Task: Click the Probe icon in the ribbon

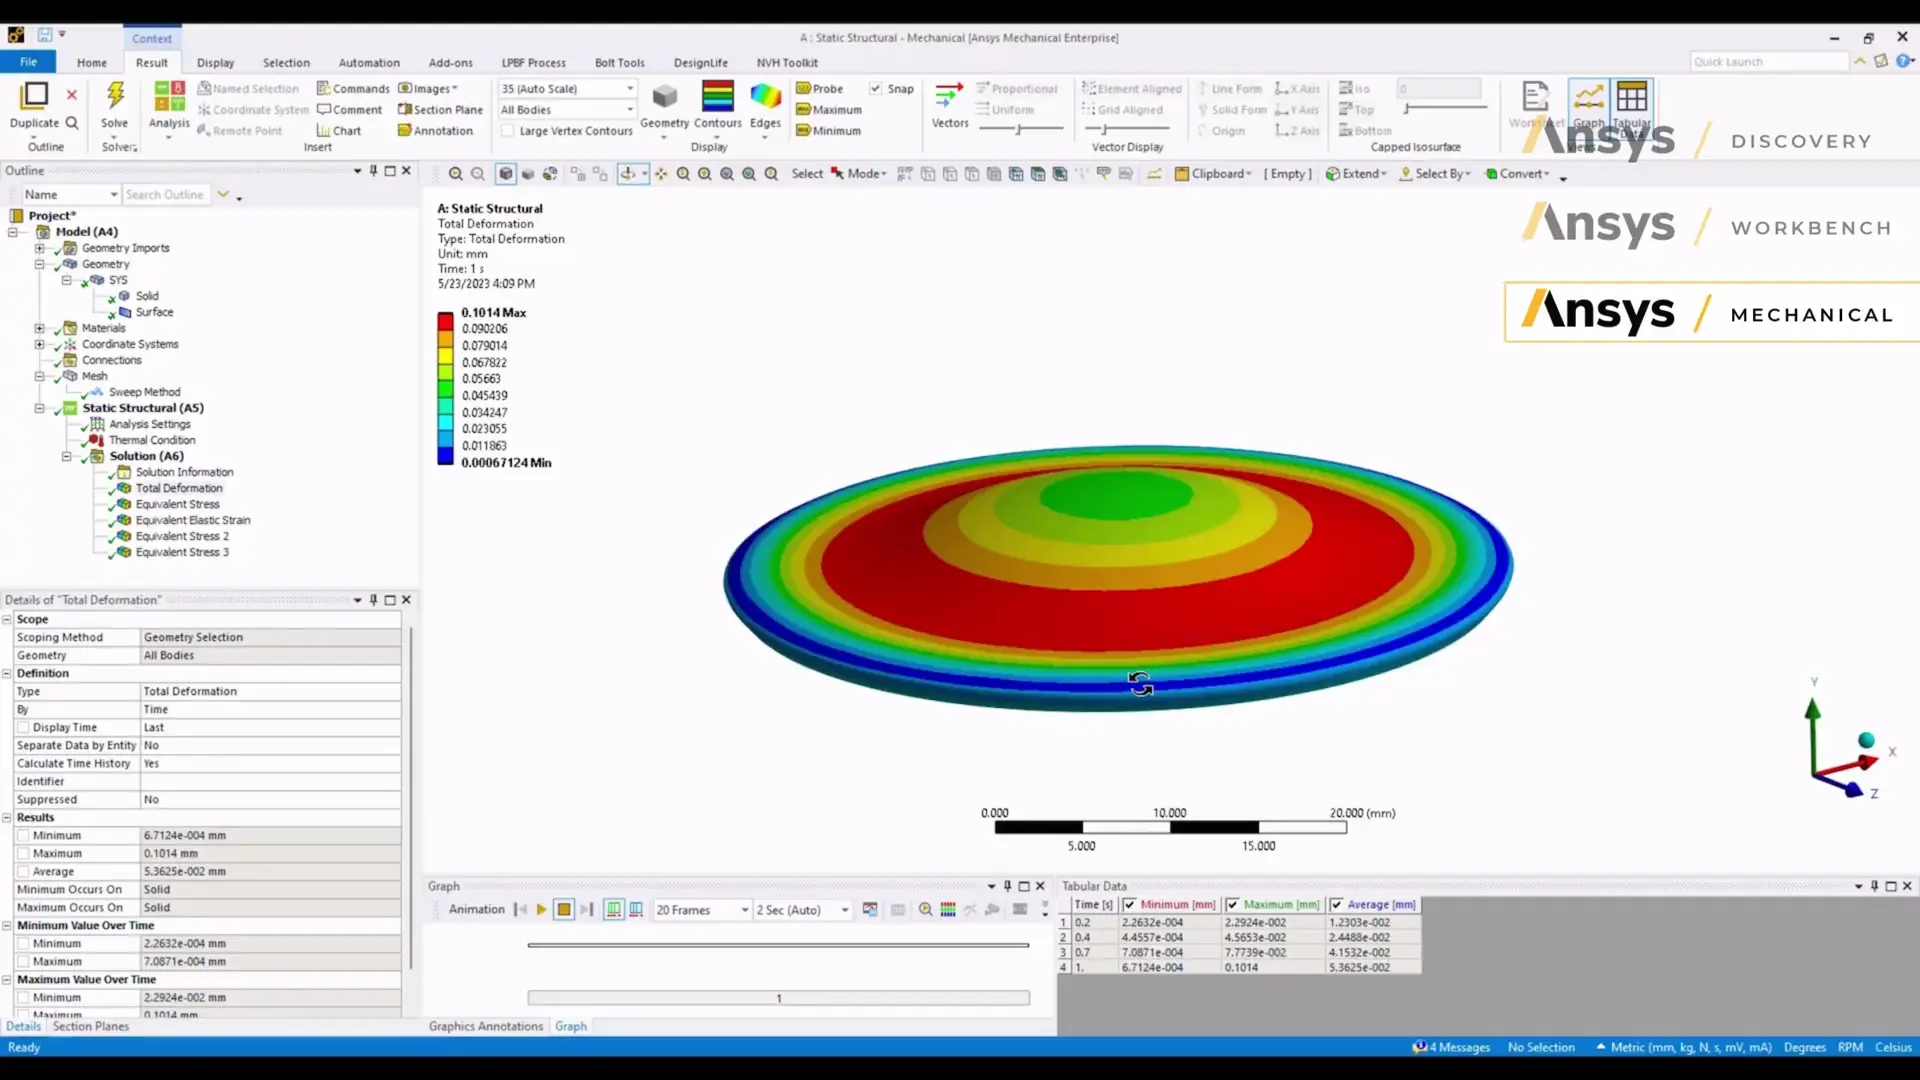Action: click(820, 88)
